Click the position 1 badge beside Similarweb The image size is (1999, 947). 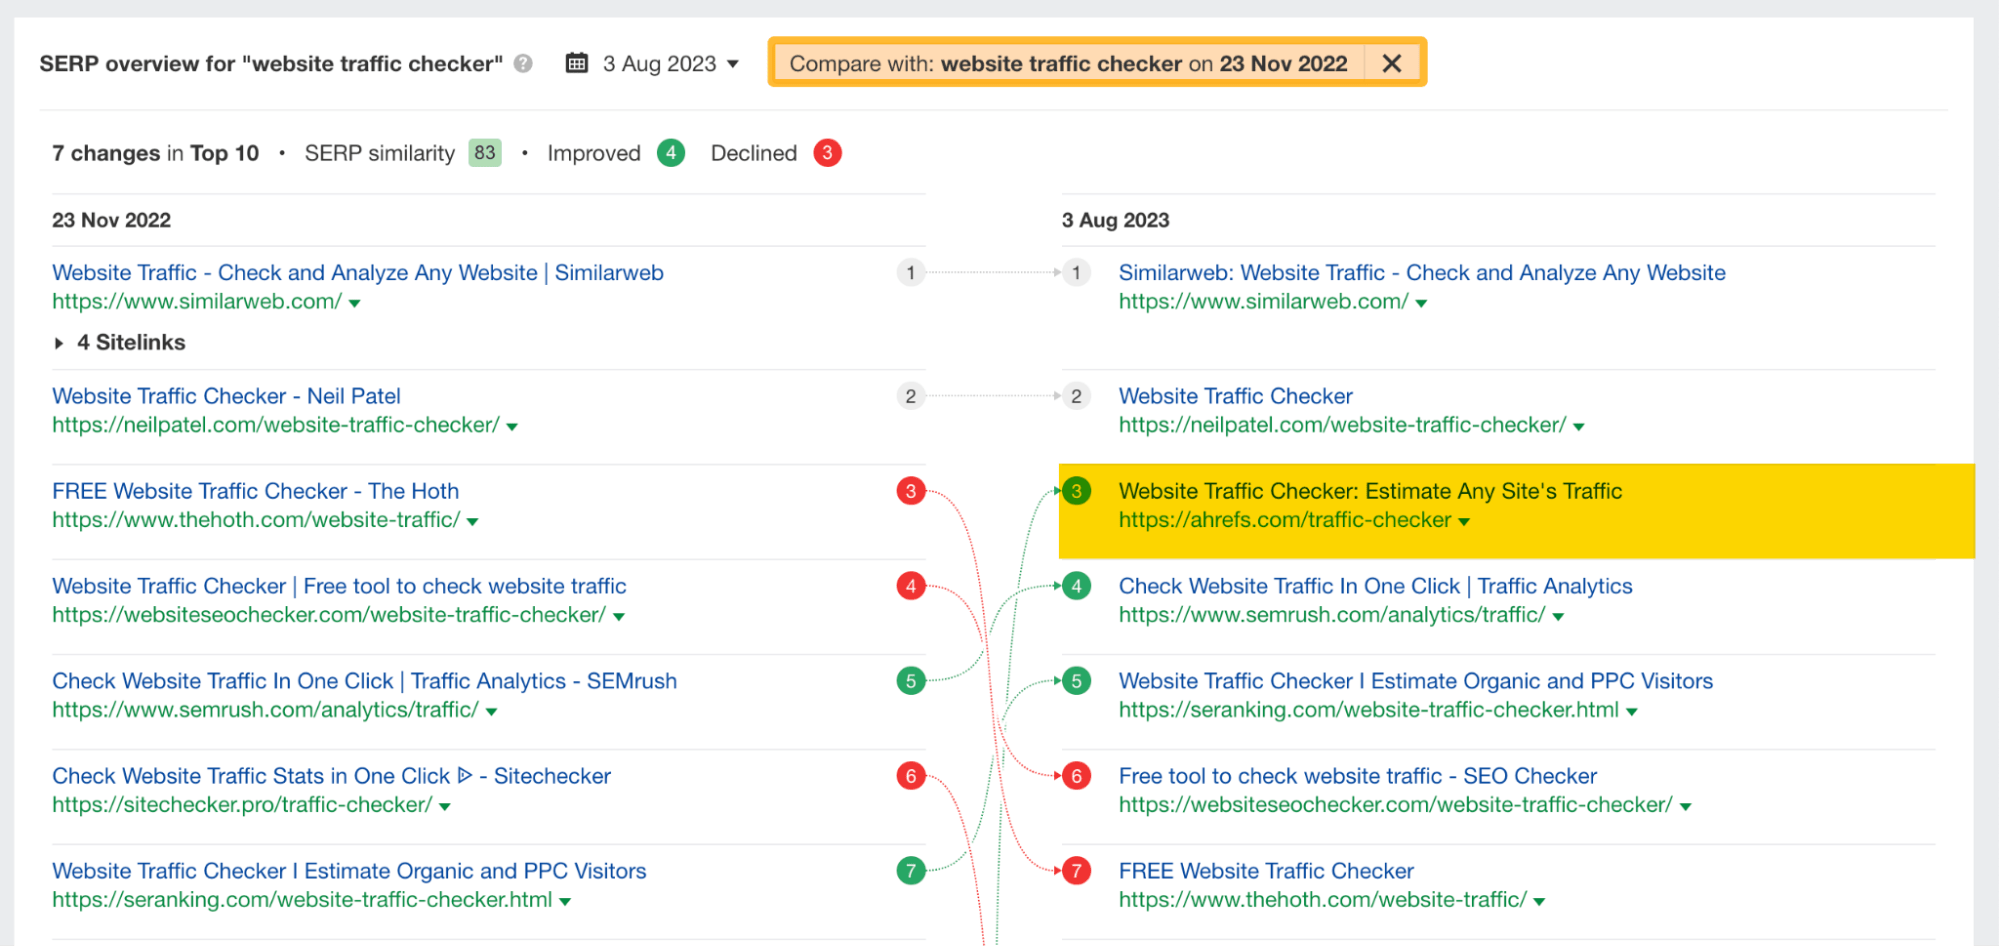point(910,273)
